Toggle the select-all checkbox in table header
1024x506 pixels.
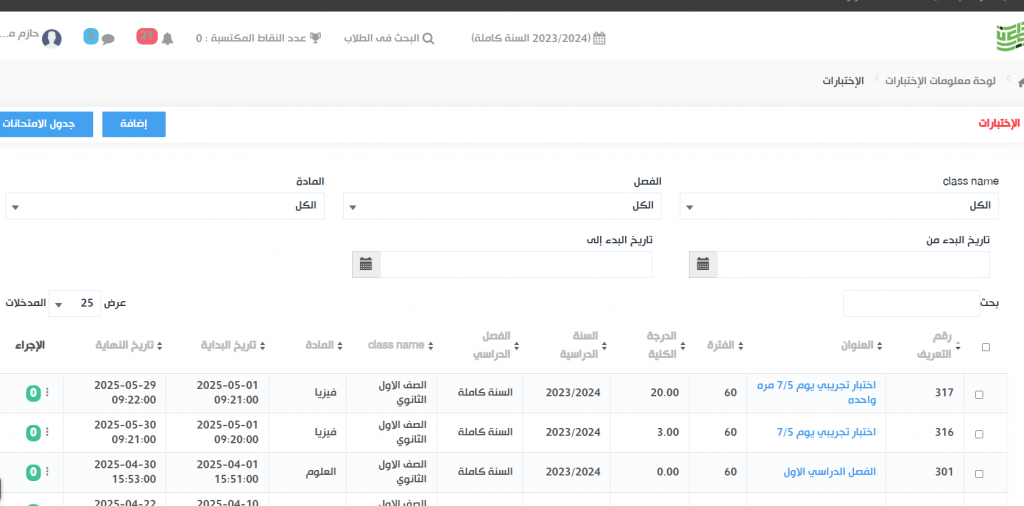(986, 347)
